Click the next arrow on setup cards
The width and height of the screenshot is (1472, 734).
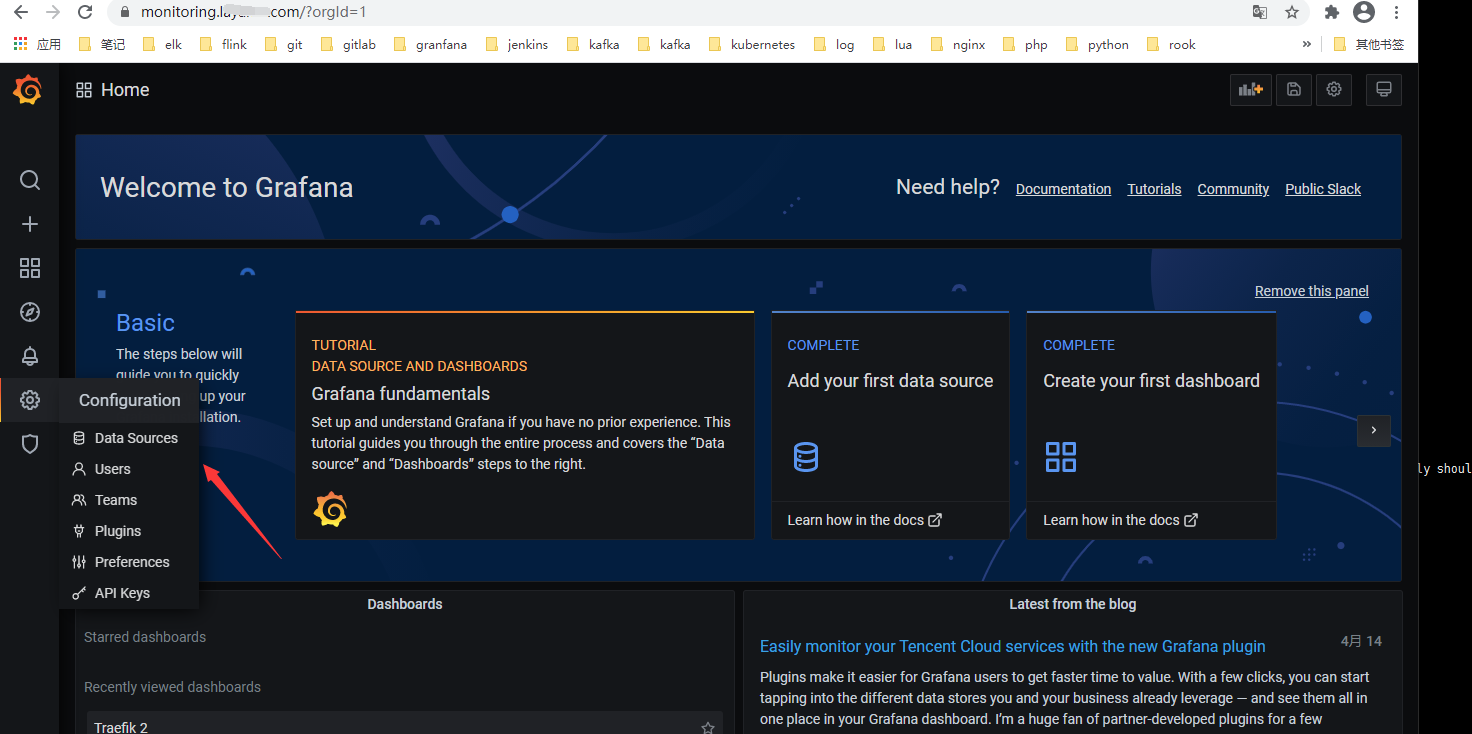[x=1374, y=430]
